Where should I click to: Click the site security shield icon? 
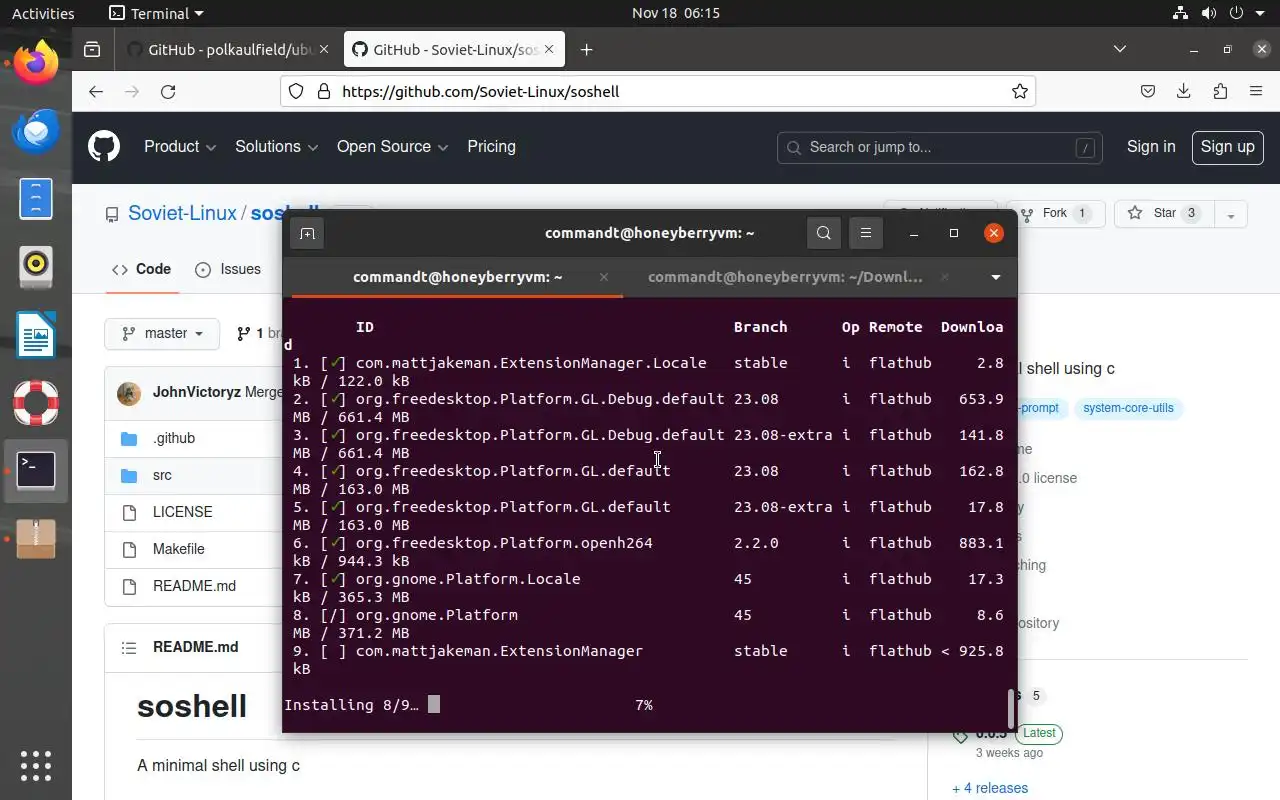point(296,91)
